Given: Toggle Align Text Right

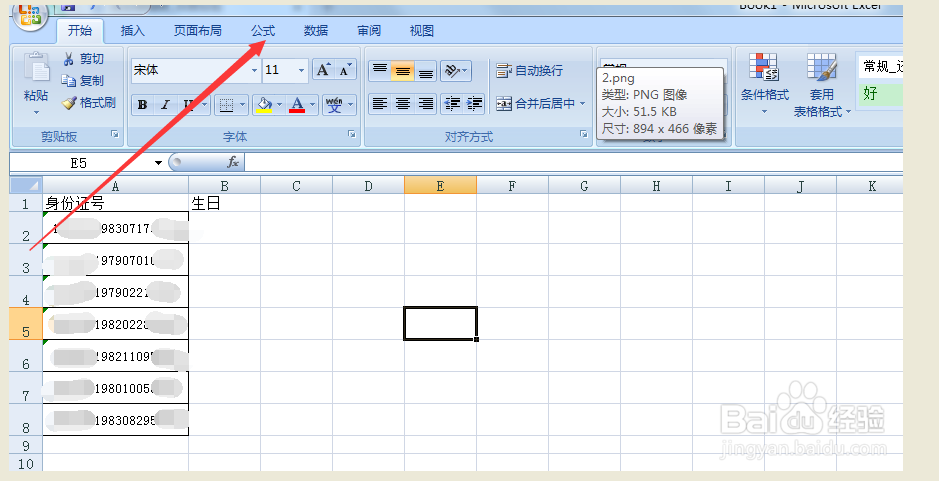Looking at the screenshot, I should 425,104.
